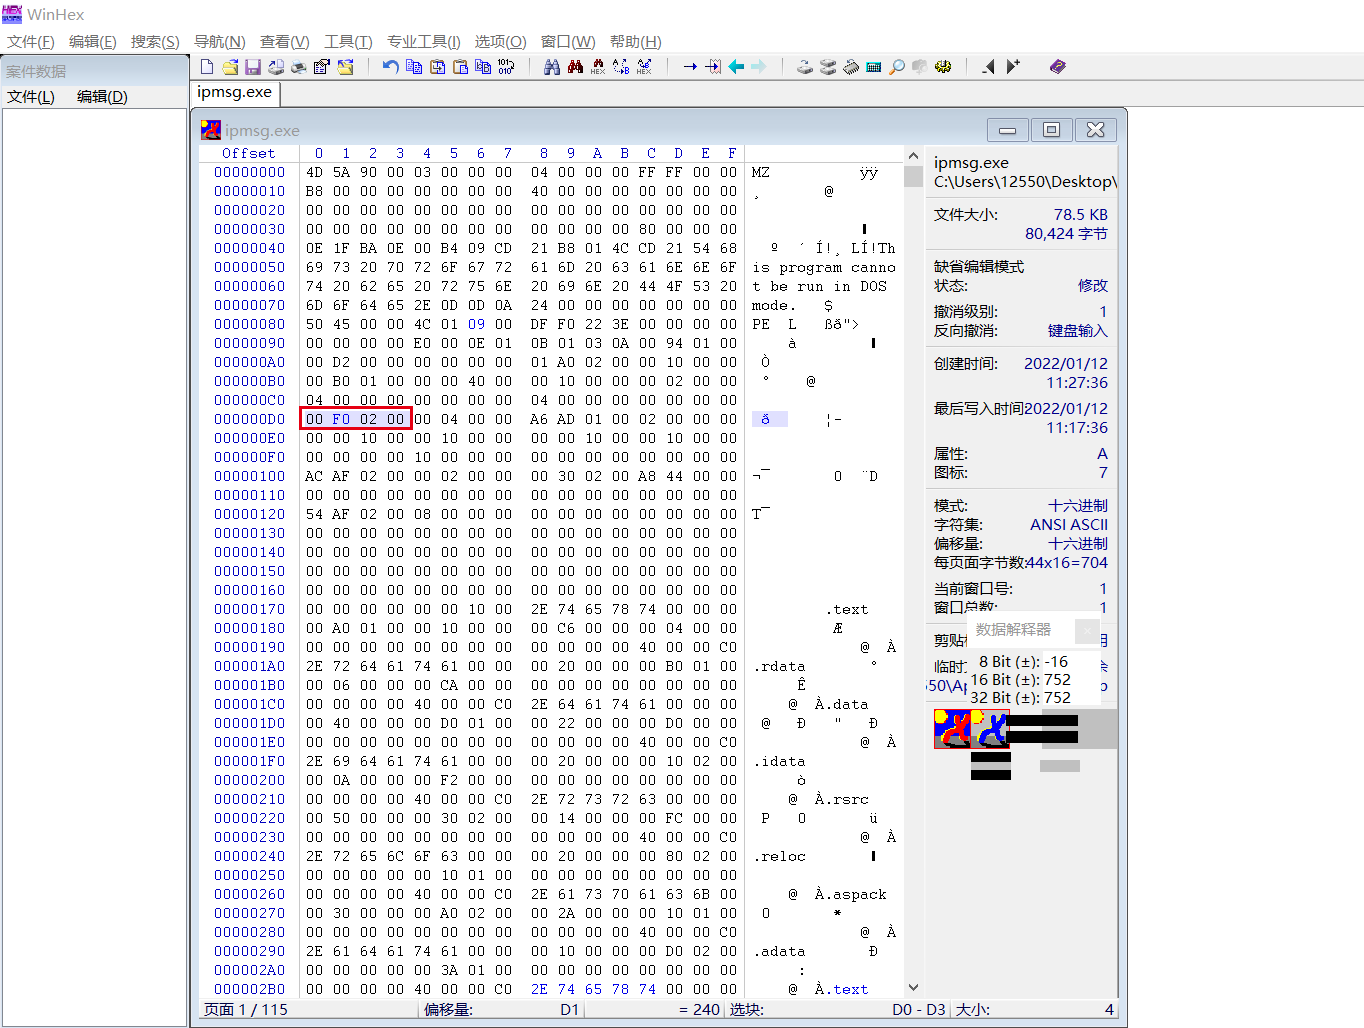Click the .aspack text in ASCII column
The height and width of the screenshot is (1028, 1364).
click(850, 895)
